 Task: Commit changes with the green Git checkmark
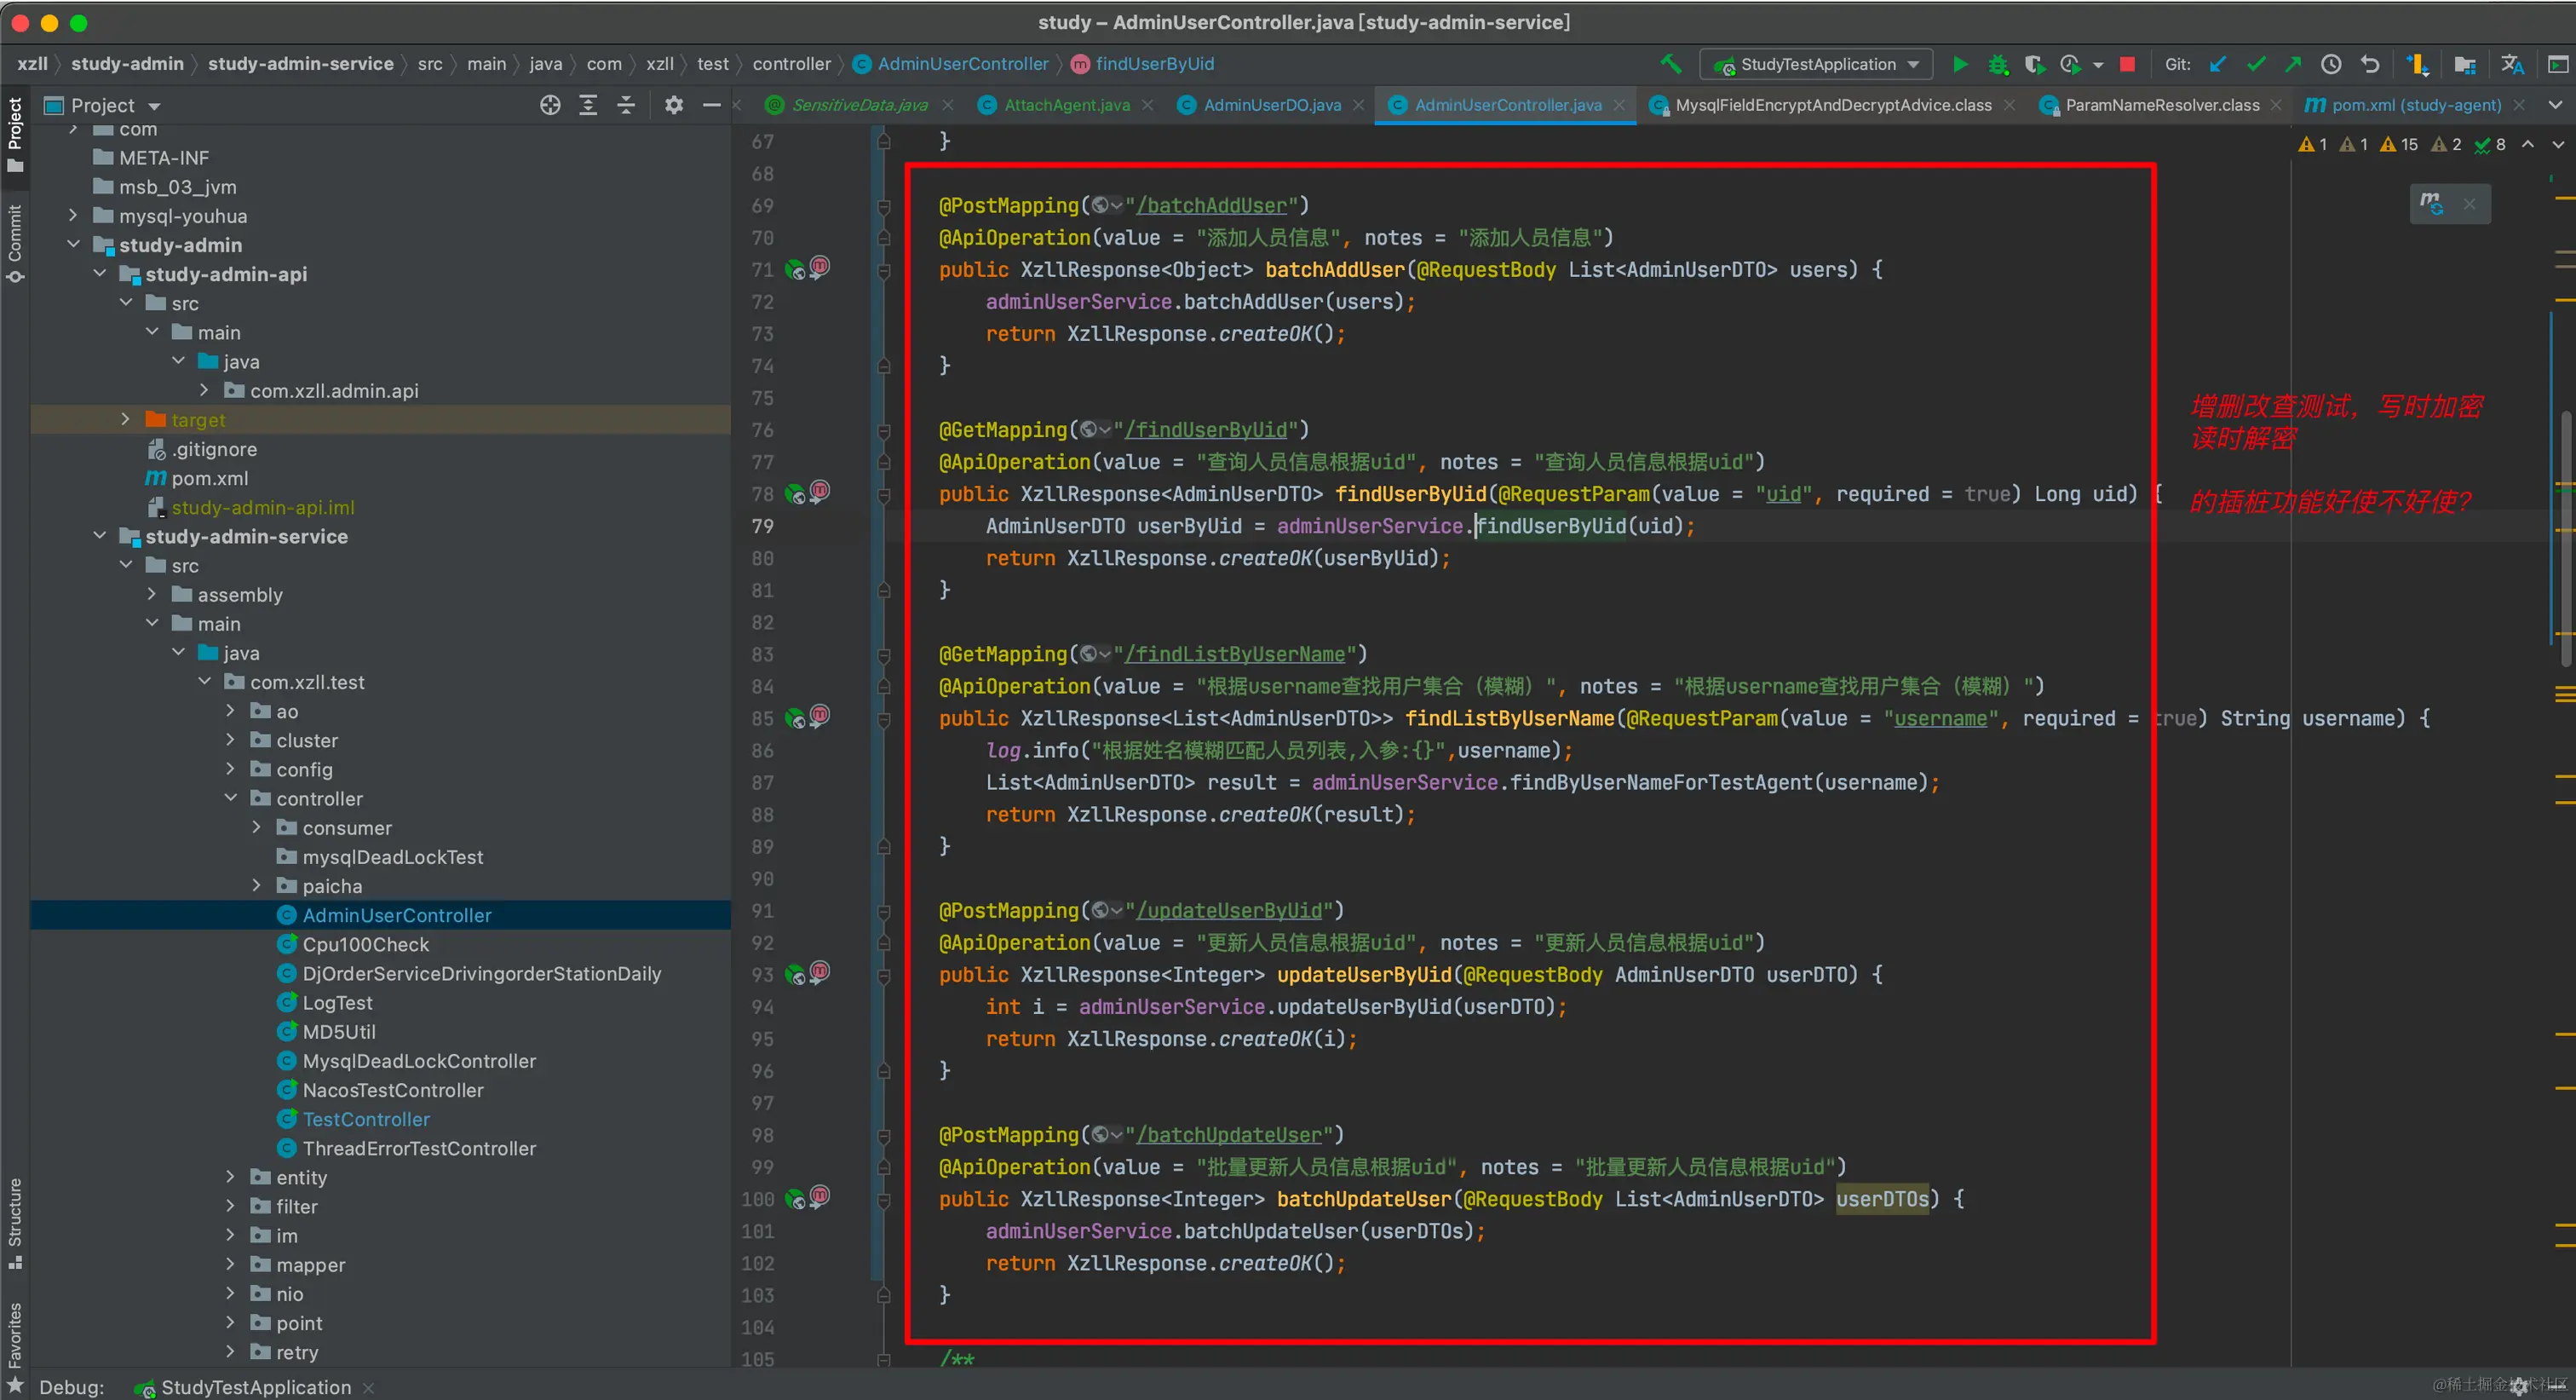(x=2256, y=64)
